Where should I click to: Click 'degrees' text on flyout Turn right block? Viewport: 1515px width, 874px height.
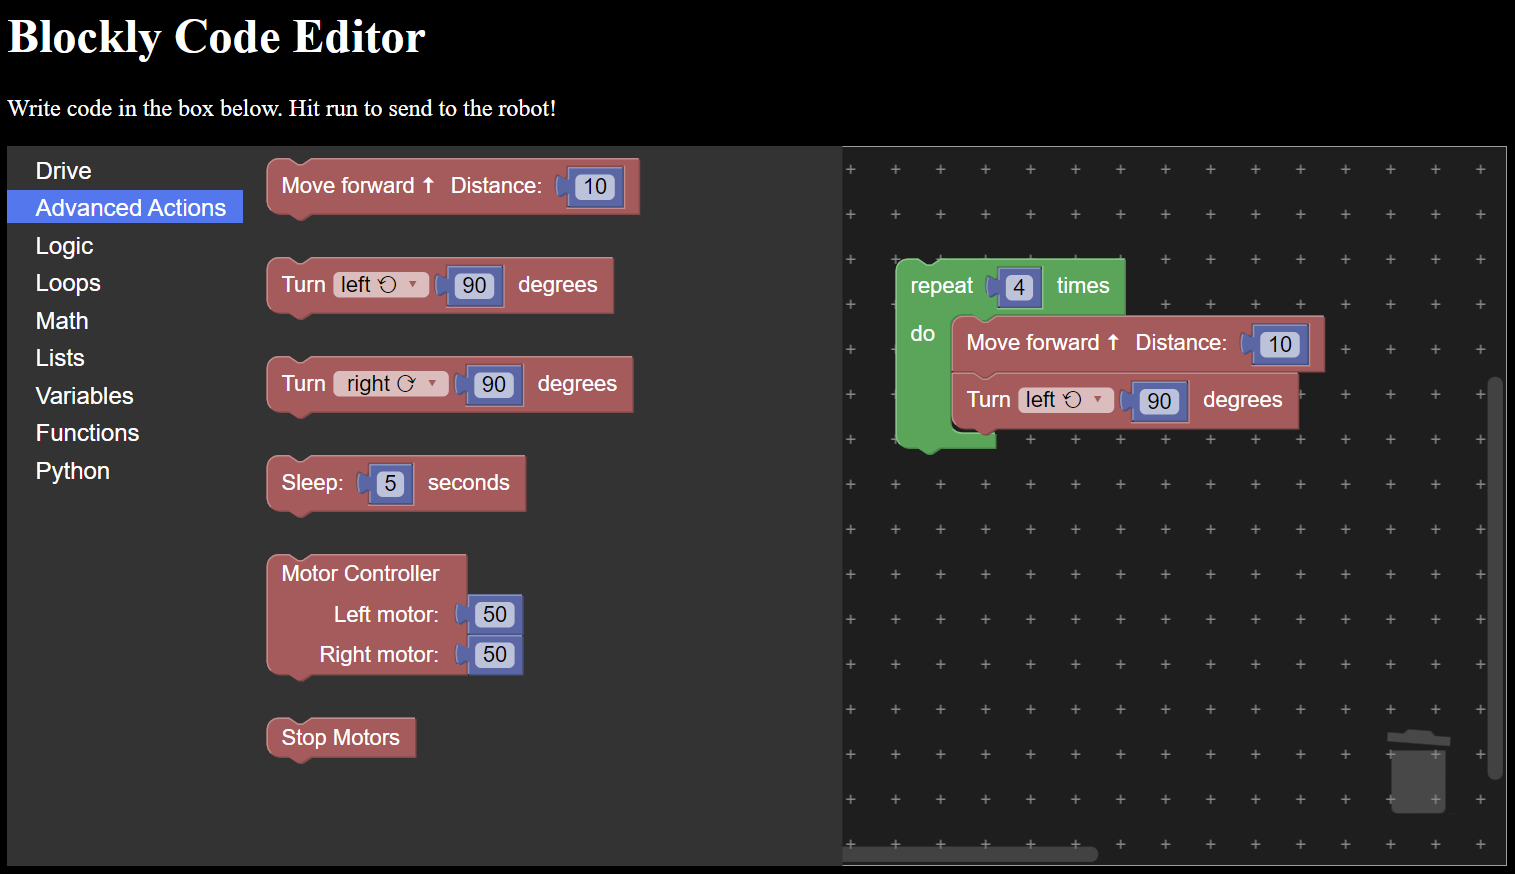[x=577, y=384]
